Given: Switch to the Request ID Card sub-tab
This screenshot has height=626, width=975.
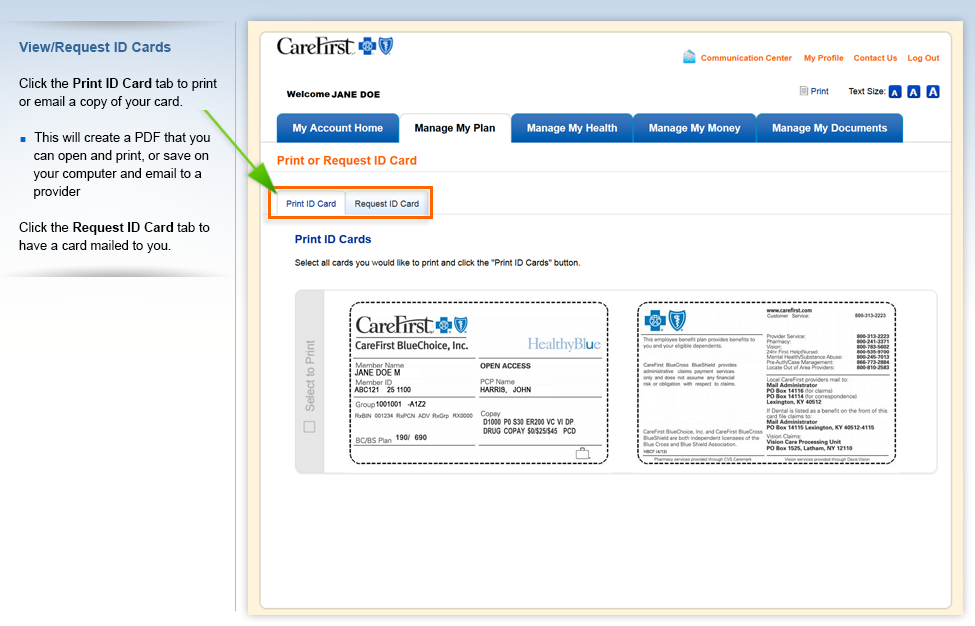Looking at the screenshot, I should point(387,203).
